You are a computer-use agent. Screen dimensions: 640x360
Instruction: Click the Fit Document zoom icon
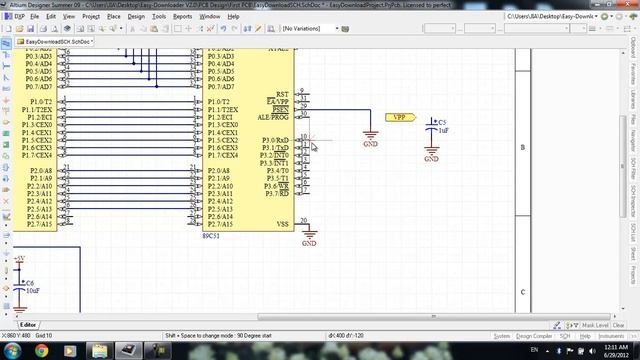pos(80,29)
